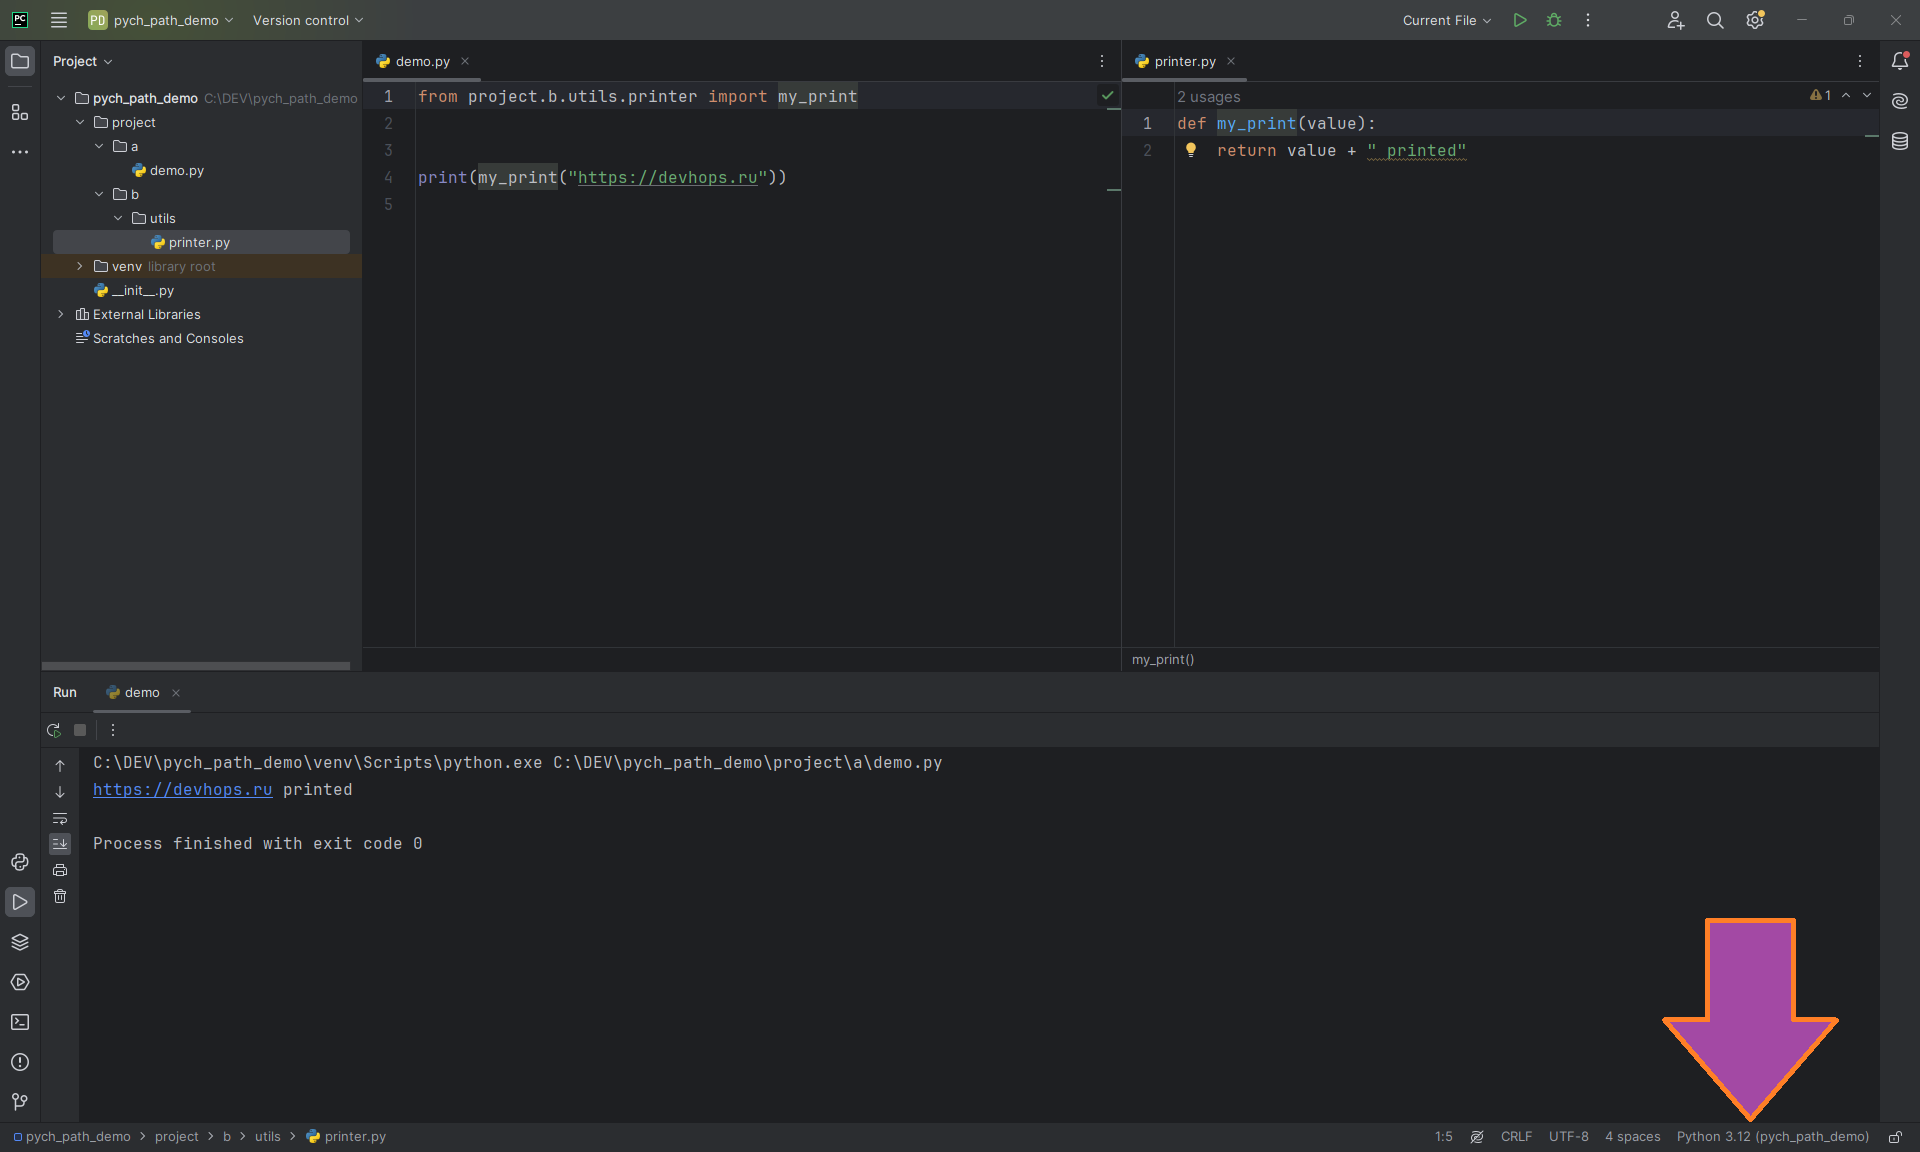Show intention actions lightbulb in printer.py
The width and height of the screenshot is (1920, 1152).
1191,150
